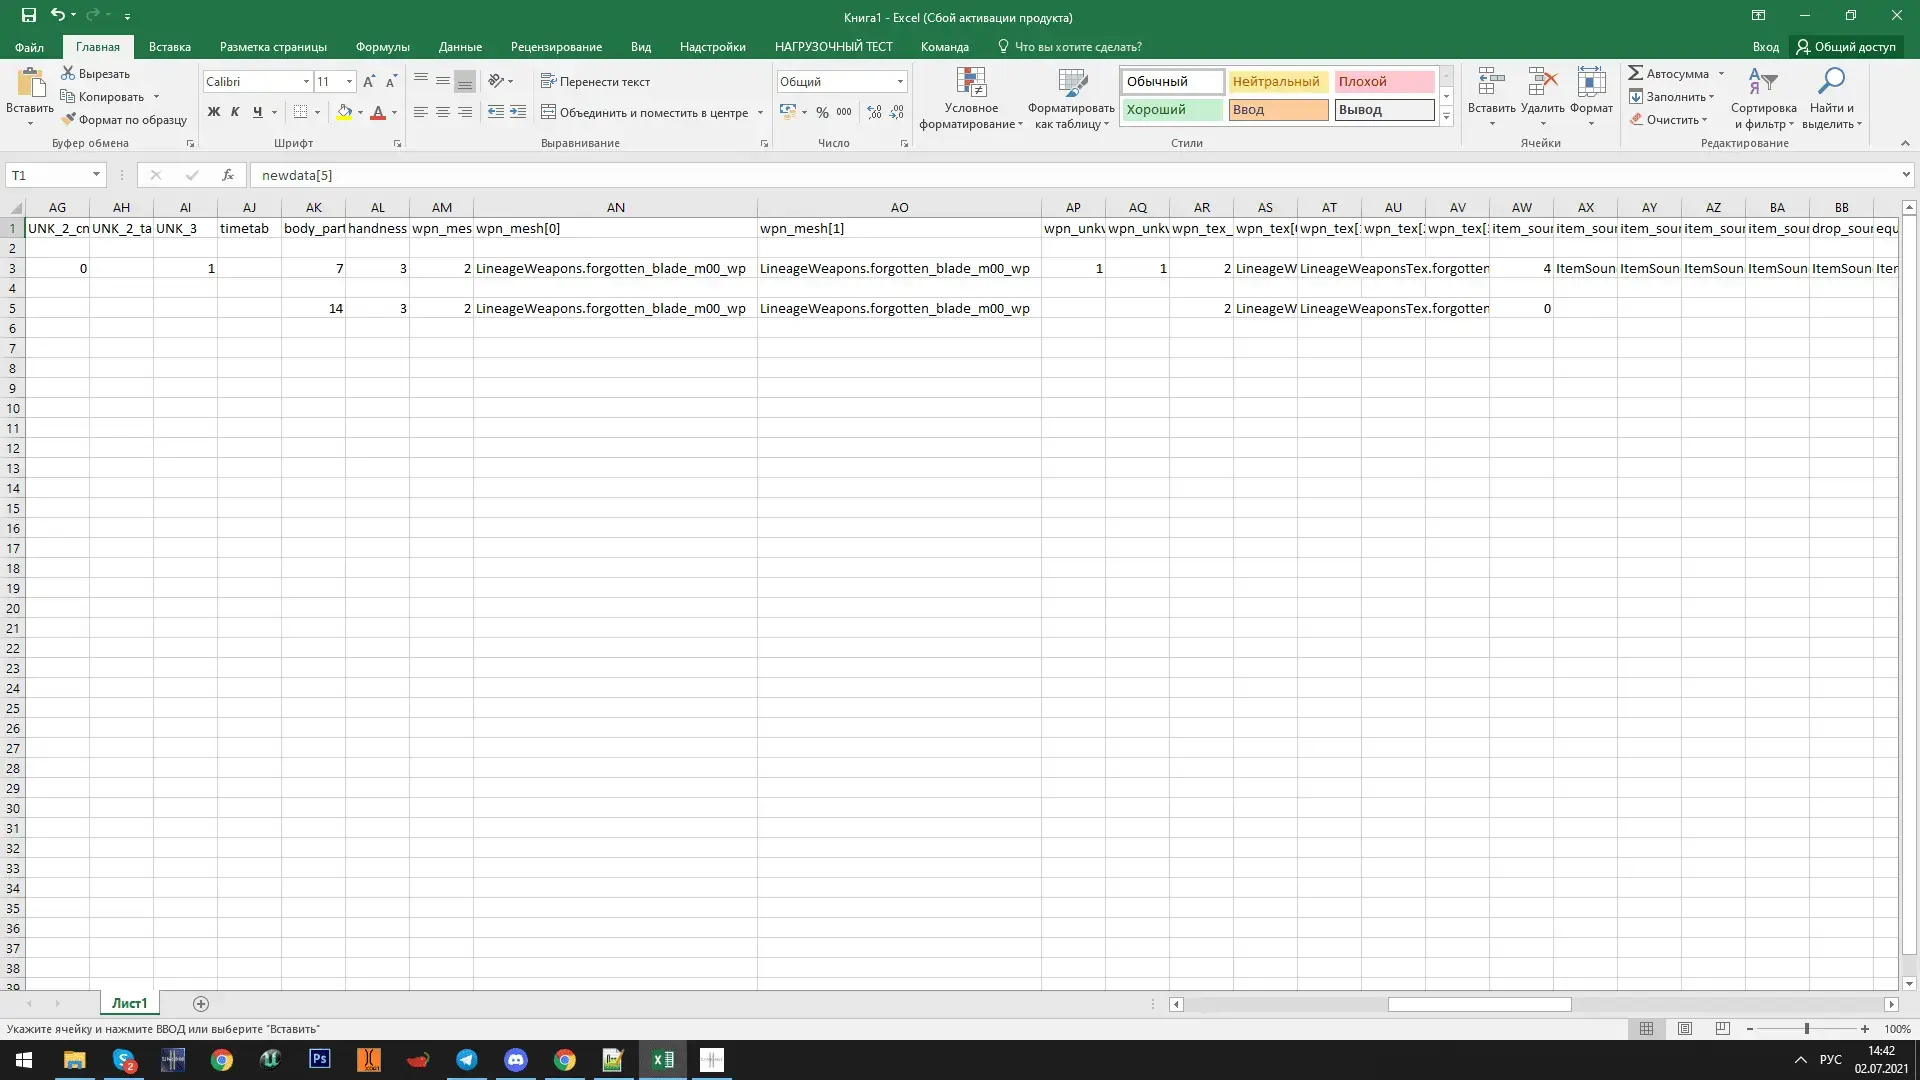Image resolution: width=1920 pixels, height=1080 pixels.
Task: Switch to the Данные tab
Action: (460, 47)
